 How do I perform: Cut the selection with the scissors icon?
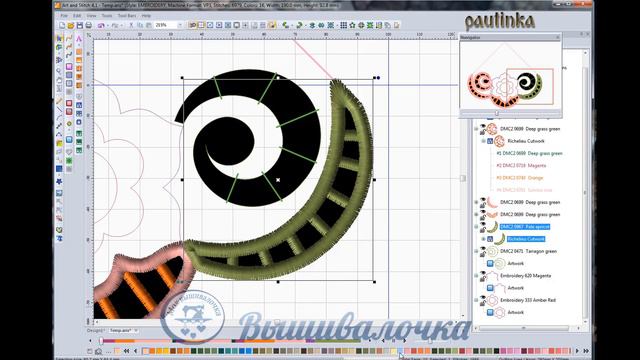[x=131, y=25]
